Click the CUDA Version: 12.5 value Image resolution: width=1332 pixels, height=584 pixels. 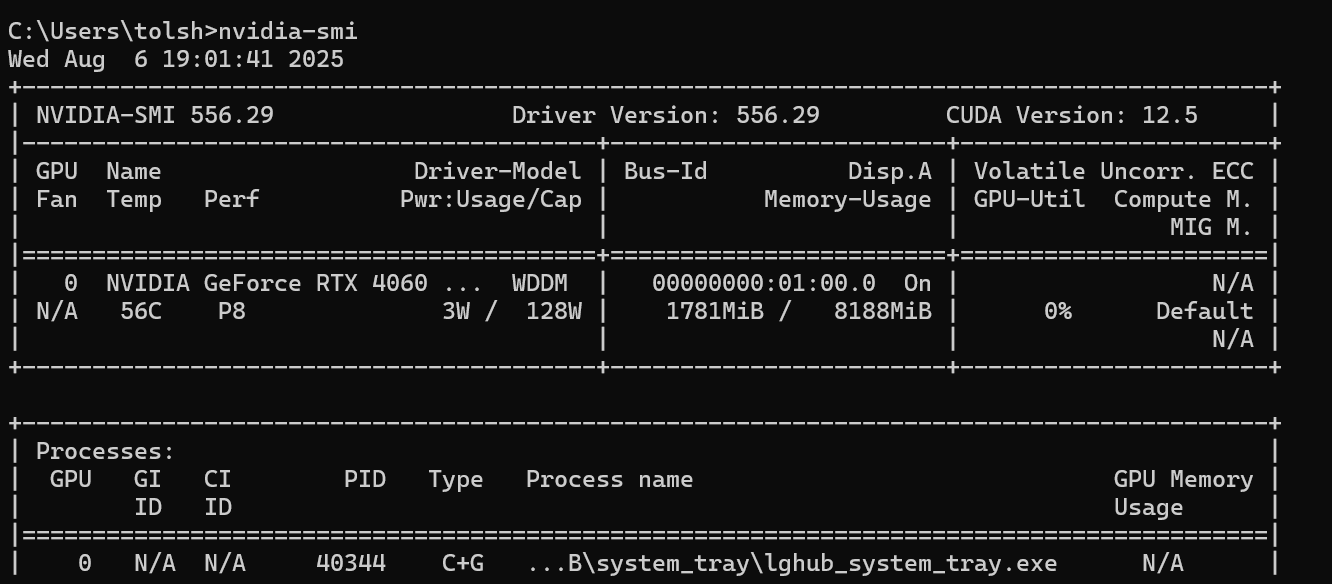coord(1072,115)
